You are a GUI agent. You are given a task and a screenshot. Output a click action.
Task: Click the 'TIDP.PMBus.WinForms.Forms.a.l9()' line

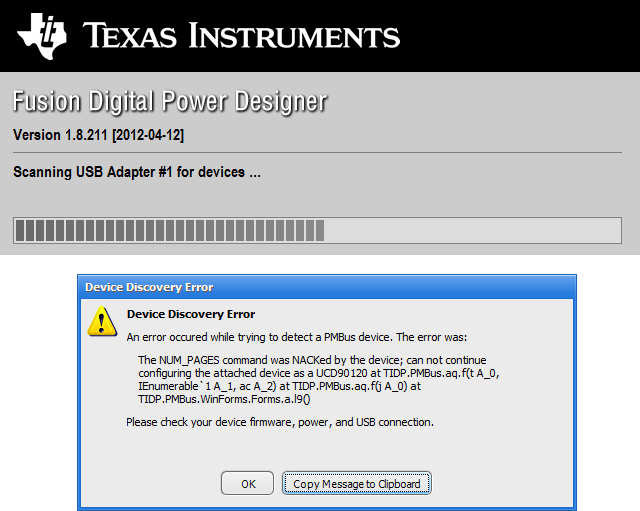coord(224,399)
